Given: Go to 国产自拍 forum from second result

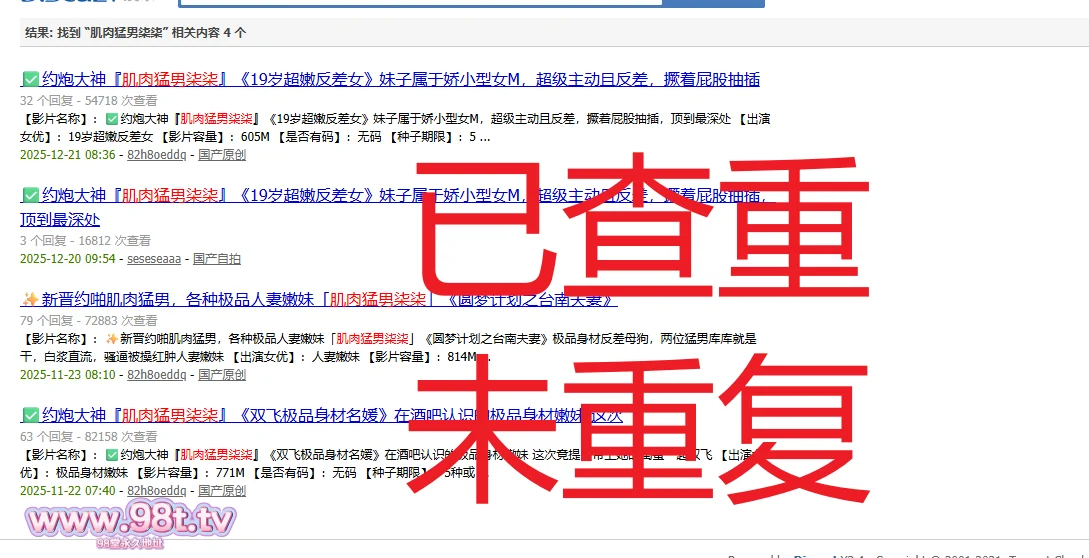Looking at the screenshot, I should 217,259.
